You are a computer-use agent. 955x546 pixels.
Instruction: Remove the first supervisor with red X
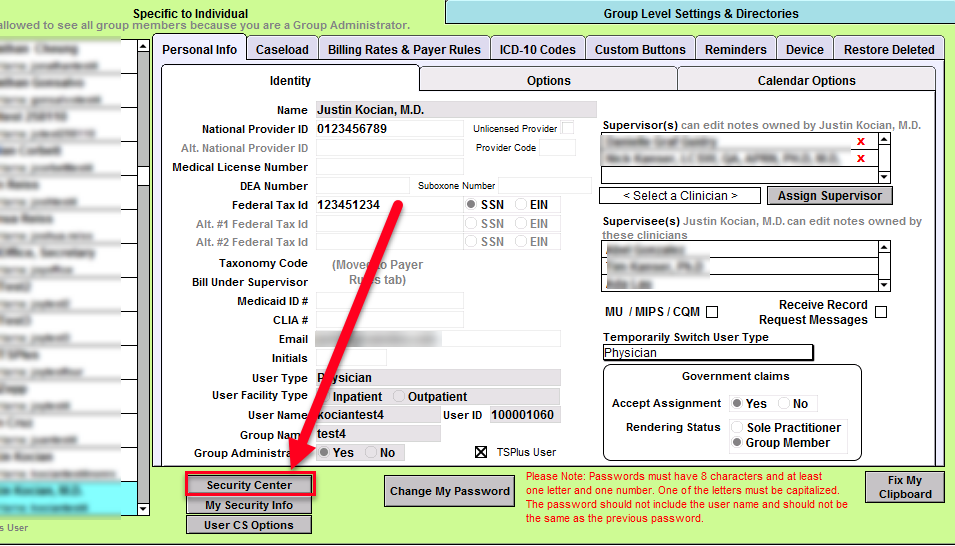[x=861, y=142]
